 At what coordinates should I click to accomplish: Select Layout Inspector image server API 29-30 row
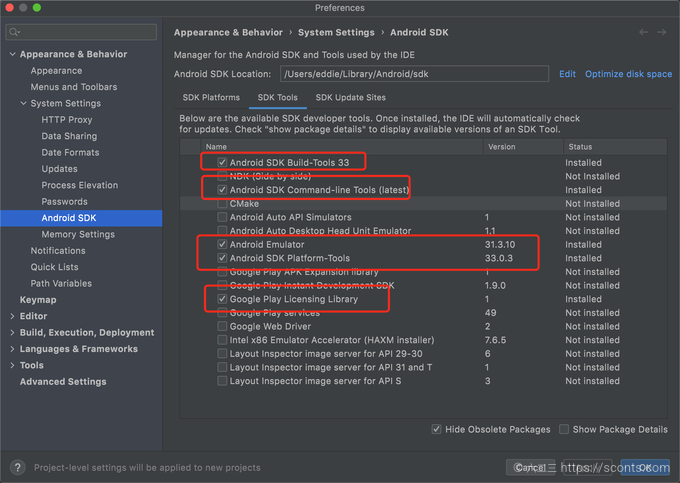coord(423,353)
